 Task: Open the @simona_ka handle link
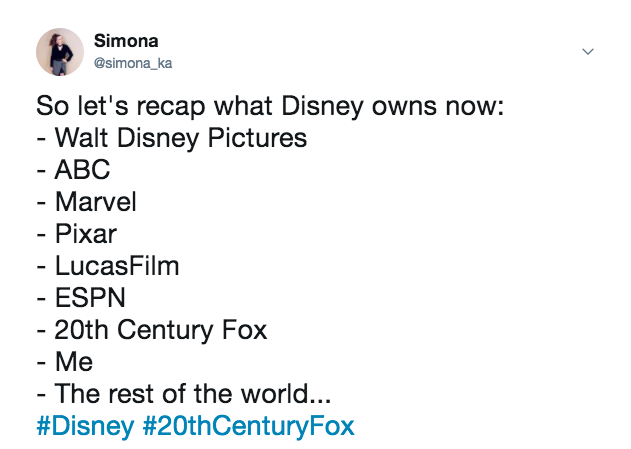[133, 63]
